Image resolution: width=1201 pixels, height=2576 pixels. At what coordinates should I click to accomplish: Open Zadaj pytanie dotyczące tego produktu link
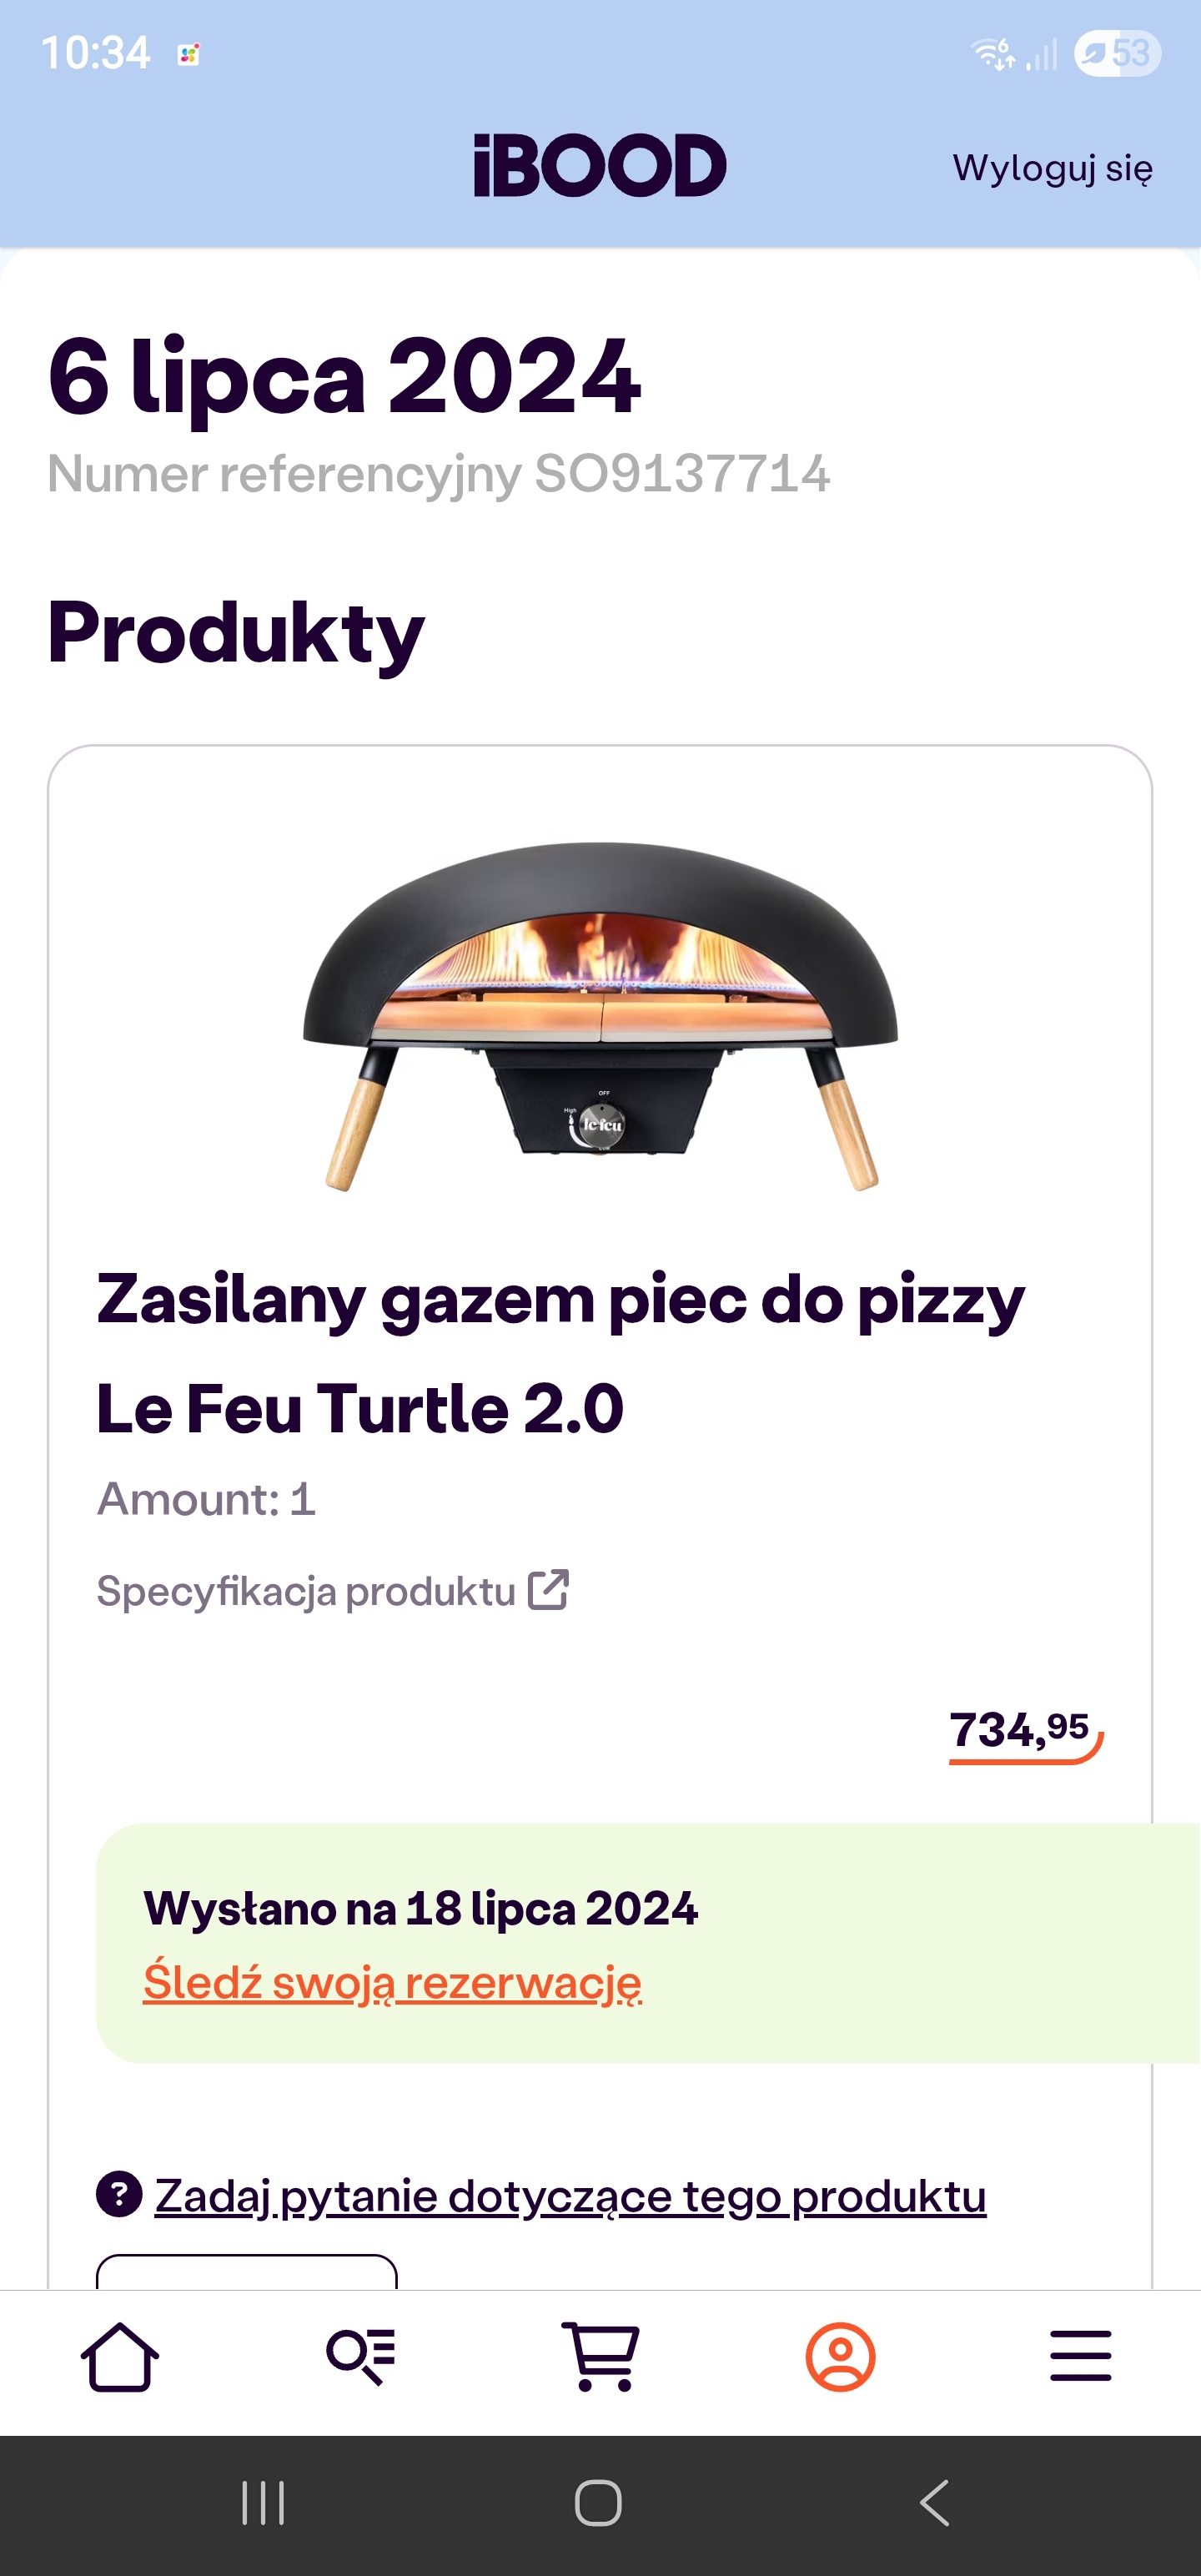pos(570,2196)
